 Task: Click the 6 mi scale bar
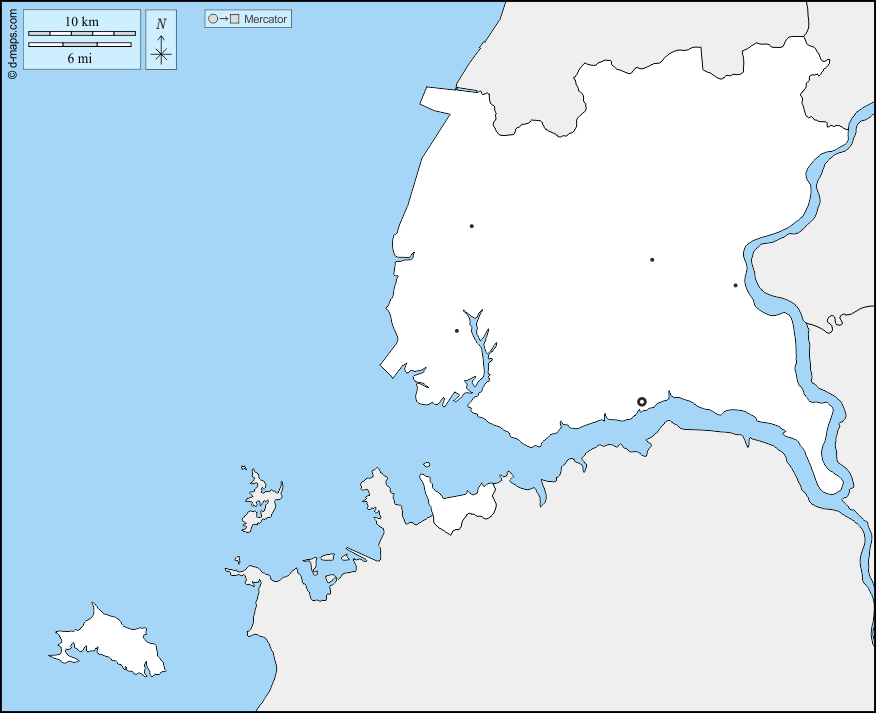coord(79,45)
